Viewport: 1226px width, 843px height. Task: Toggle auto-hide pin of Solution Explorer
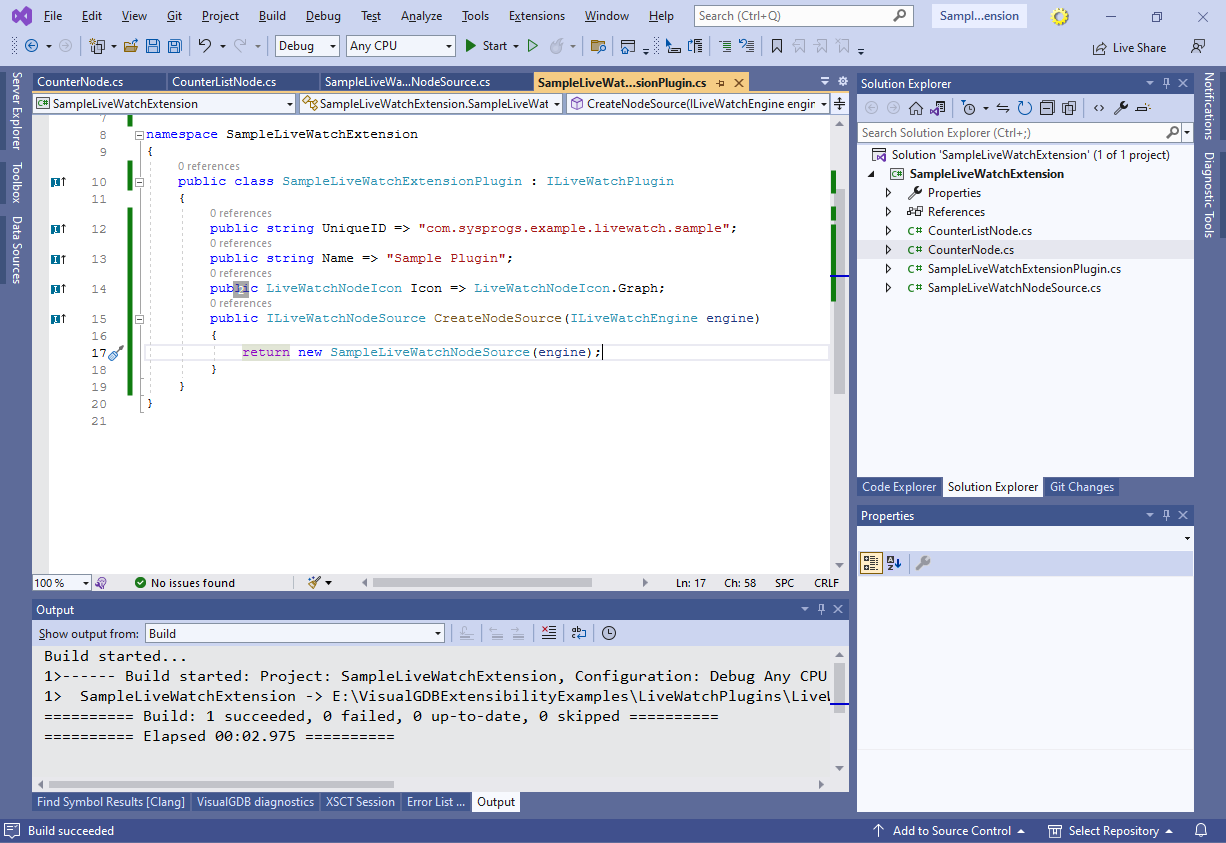click(x=1166, y=83)
